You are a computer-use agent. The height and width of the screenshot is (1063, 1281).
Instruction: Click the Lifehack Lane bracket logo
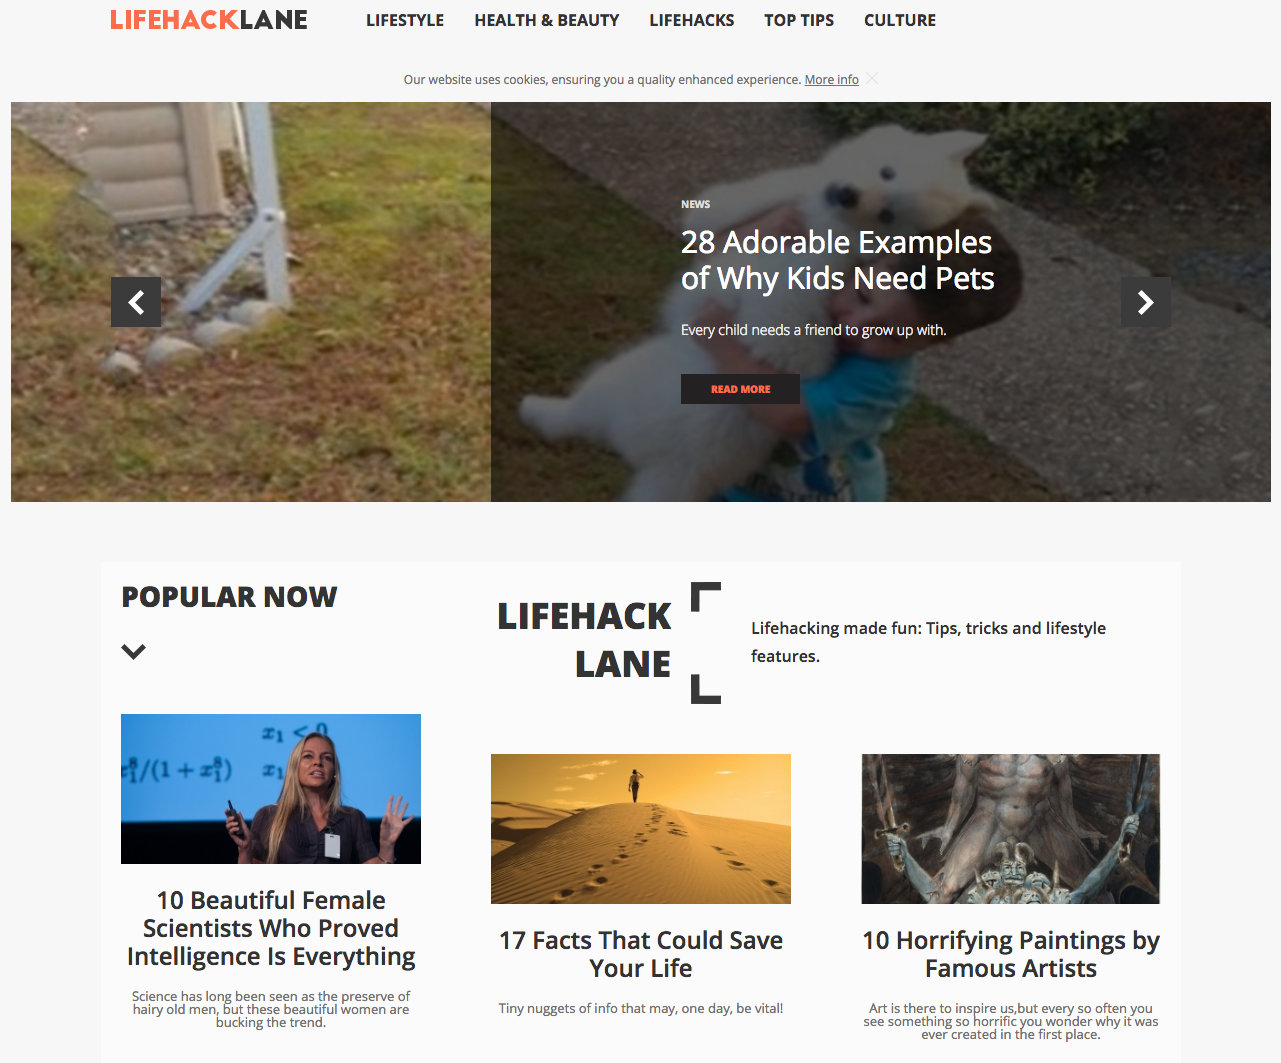(x=609, y=641)
